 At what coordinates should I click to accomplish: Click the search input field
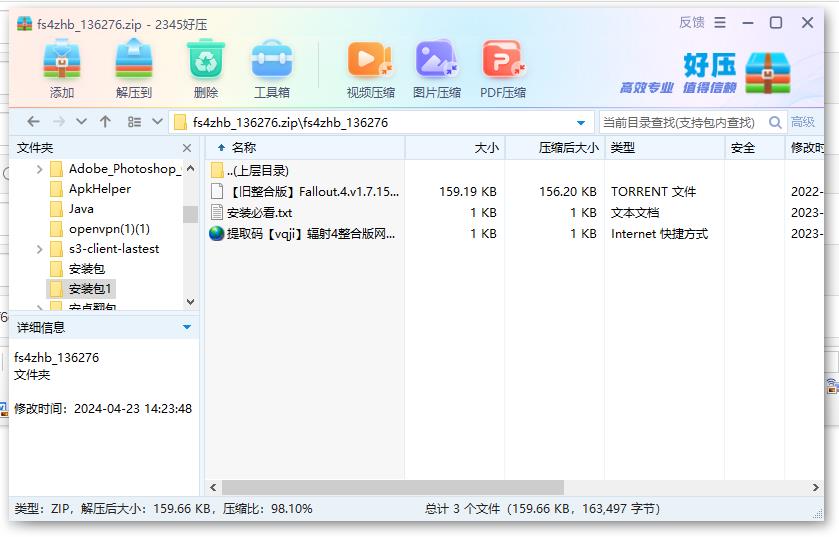pos(682,122)
